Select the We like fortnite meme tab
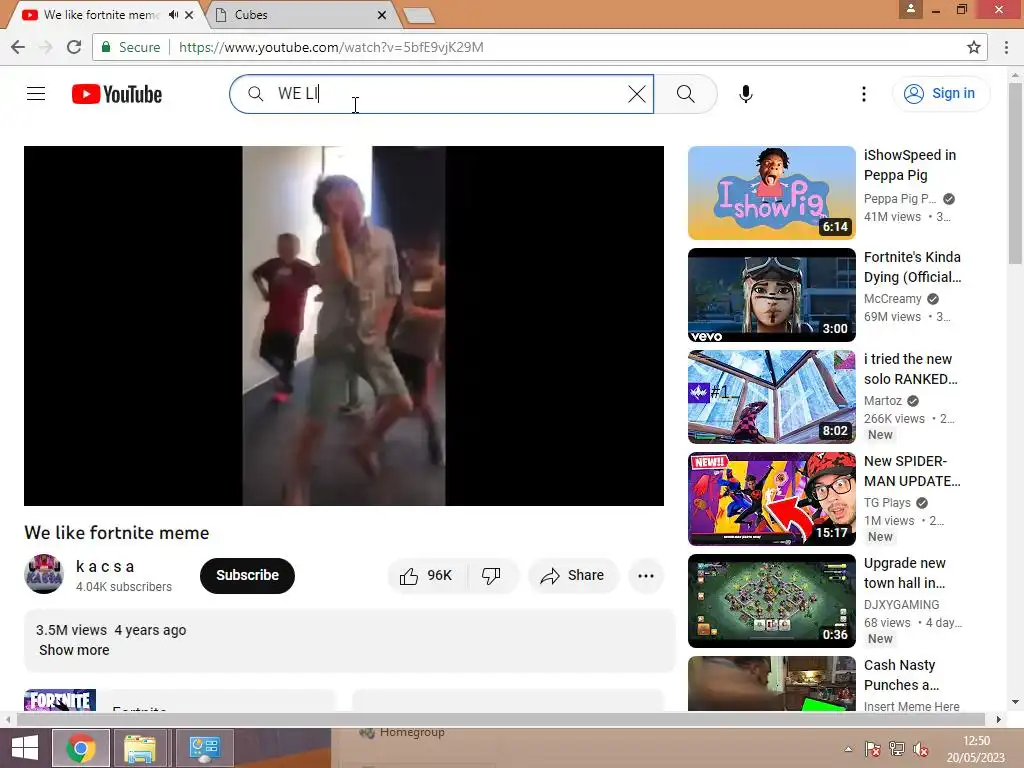 coord(101,14)
